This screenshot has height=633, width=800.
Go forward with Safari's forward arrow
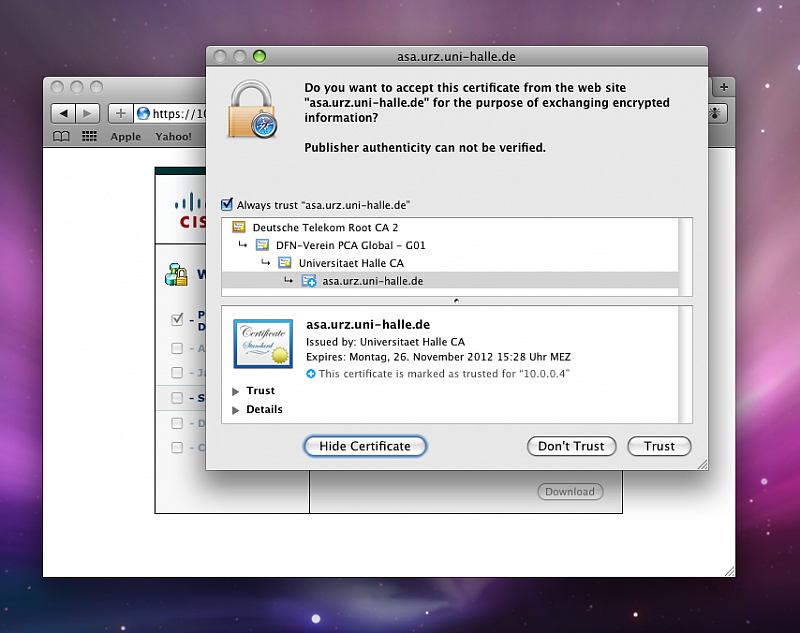(87, 113)
